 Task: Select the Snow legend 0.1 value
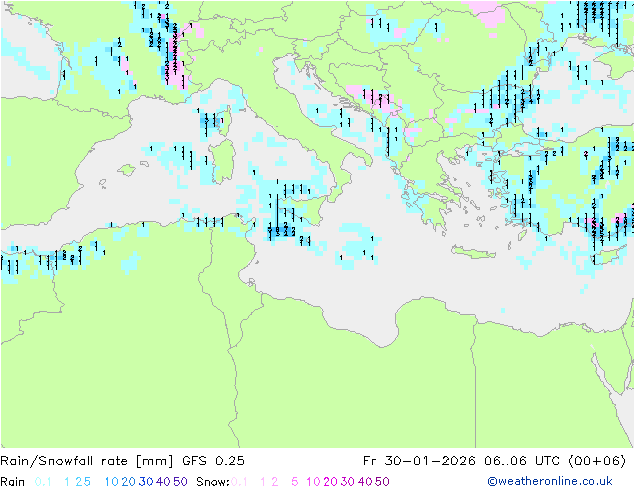(239, 482)
